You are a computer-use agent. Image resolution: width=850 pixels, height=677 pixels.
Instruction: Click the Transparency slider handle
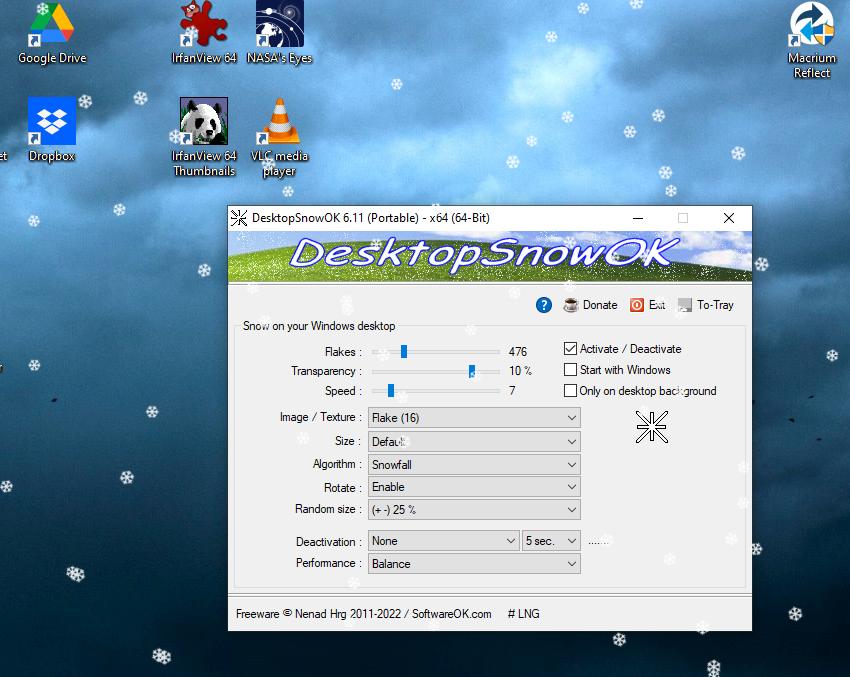pos(472,371)
